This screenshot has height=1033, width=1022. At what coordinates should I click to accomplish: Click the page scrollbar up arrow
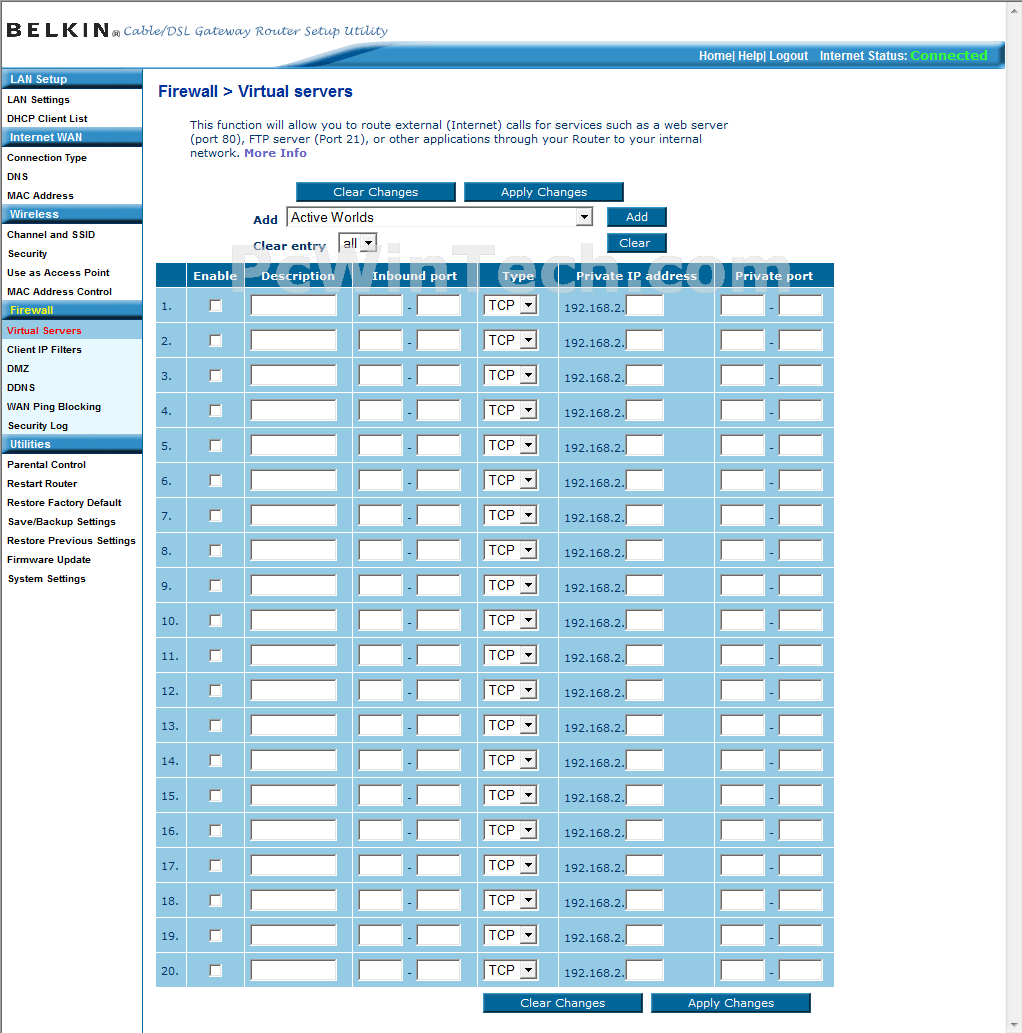(1014, 9)
